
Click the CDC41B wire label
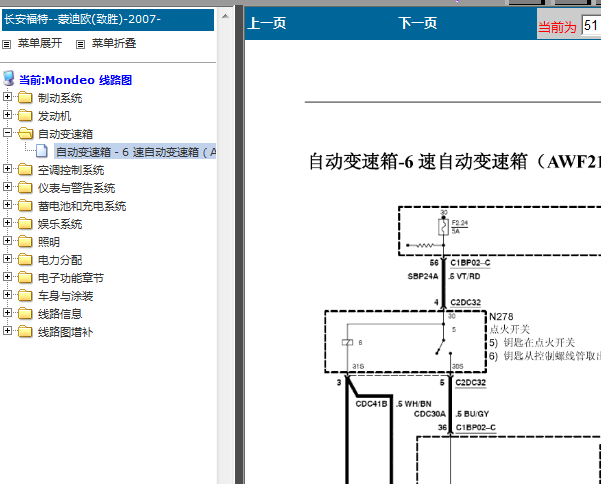[x=371, y=404]
